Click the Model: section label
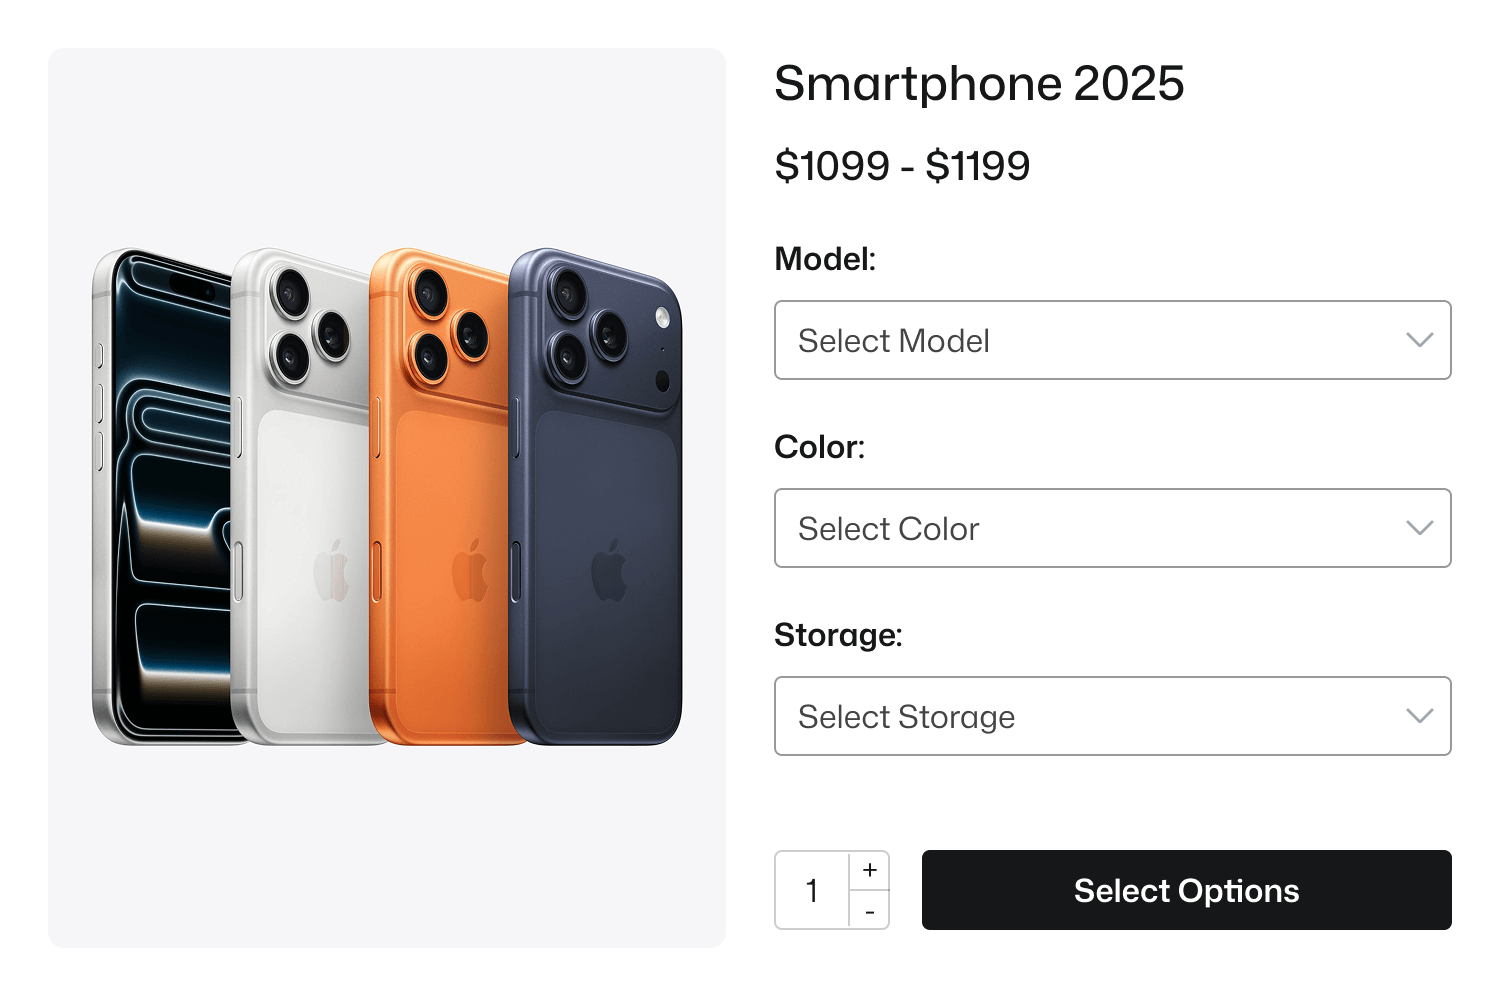Viewport: 1500px width, 996px height. 824,258
